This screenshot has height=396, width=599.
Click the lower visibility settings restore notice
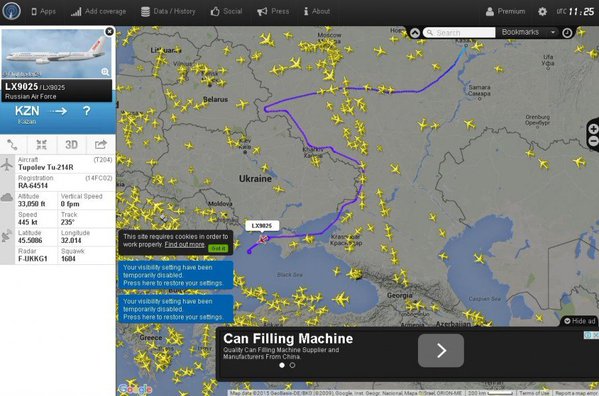(175, 309)
